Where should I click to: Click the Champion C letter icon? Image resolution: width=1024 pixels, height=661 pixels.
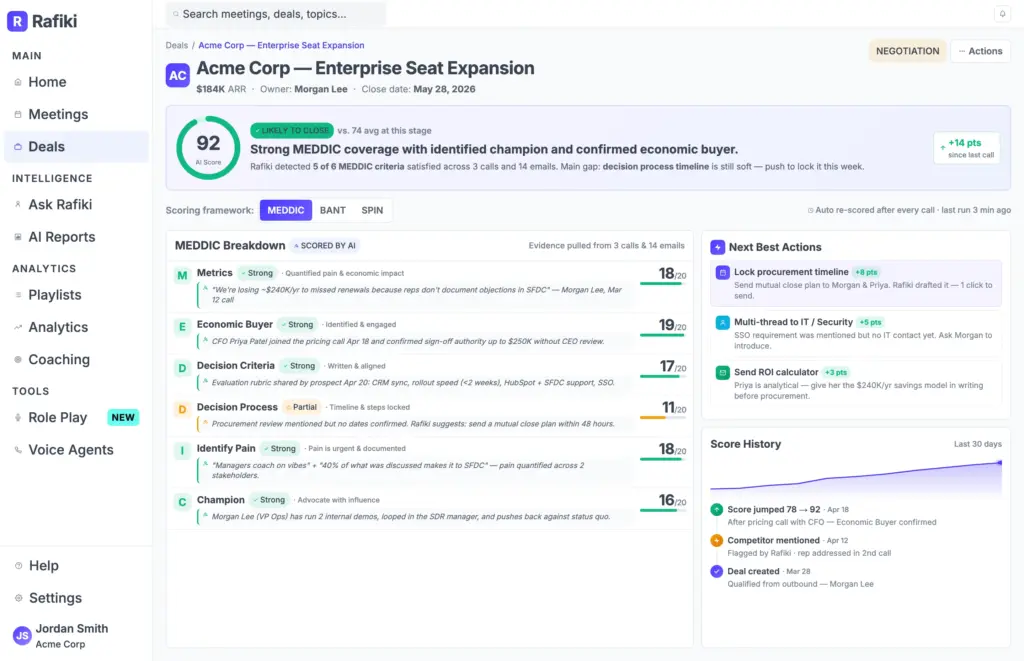click(x=182, y=502)
